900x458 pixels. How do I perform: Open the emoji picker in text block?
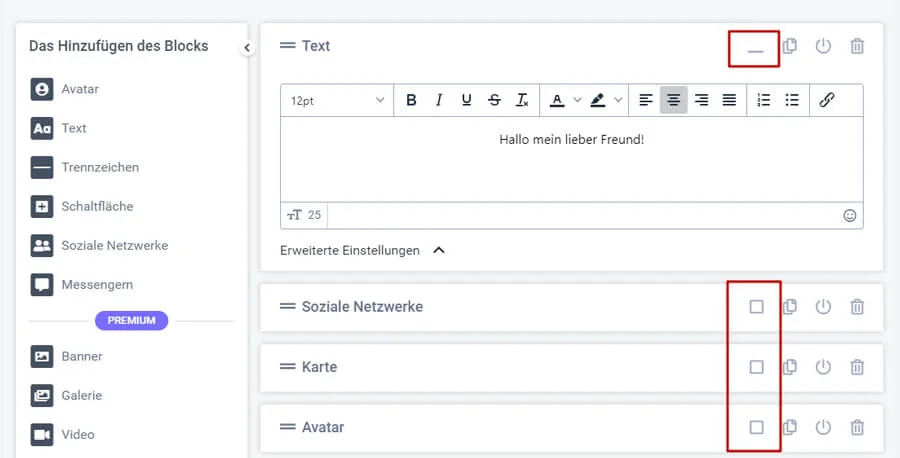pos(850,215)
